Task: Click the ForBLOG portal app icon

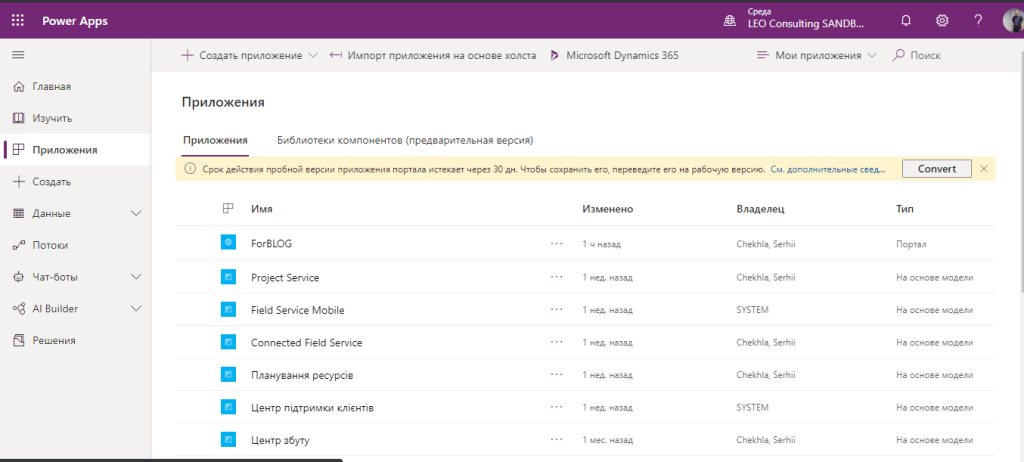Action: tap(228, 243)
